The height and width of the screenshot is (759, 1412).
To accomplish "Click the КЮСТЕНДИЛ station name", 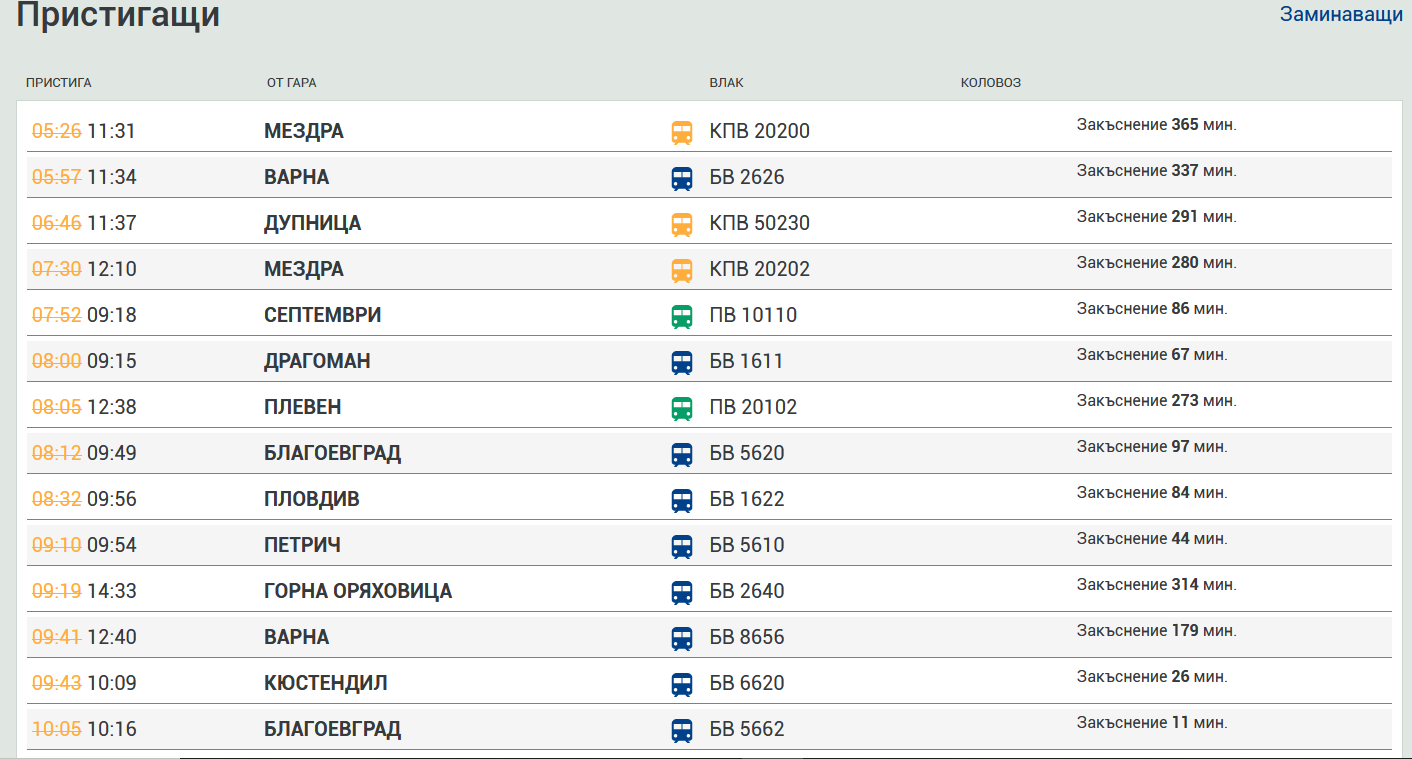I will click(x=325, y=683).
